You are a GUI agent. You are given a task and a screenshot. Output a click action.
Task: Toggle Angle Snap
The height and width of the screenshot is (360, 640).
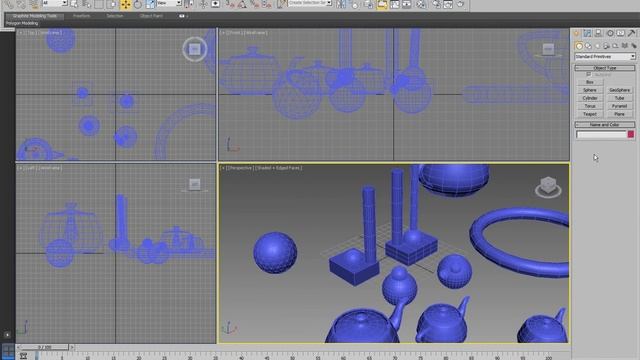click(242, 4)
